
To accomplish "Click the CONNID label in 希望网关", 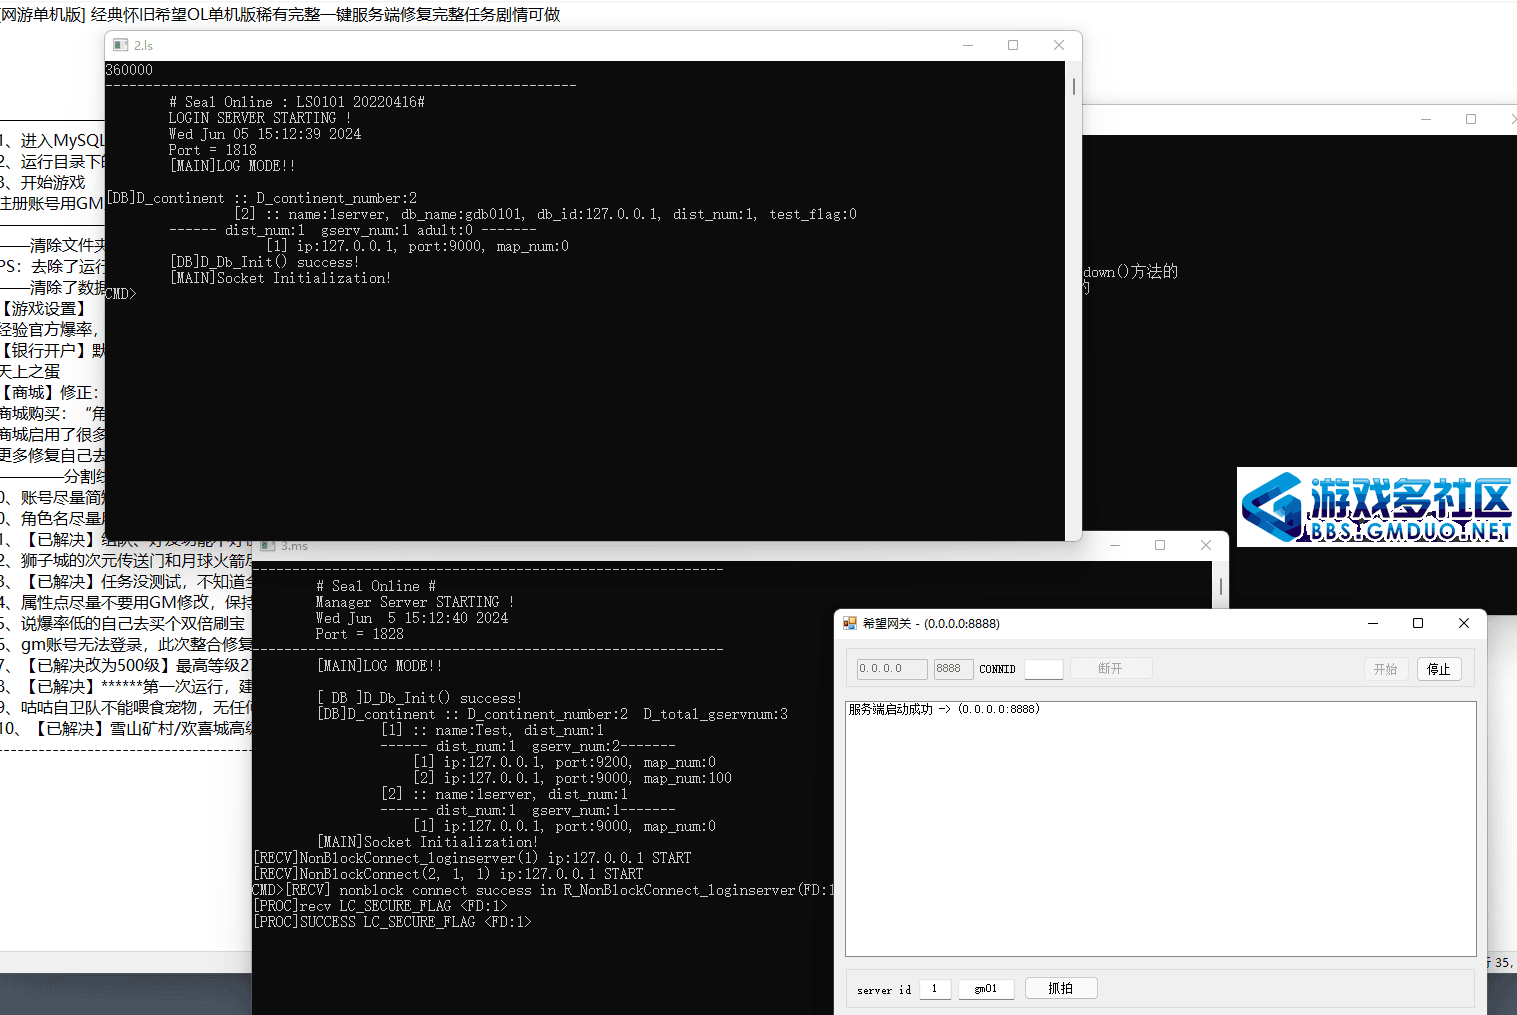I will (x=997, y=669).
